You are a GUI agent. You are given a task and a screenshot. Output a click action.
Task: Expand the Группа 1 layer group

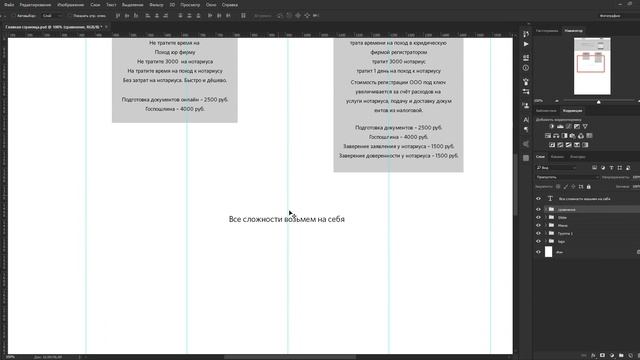[546, 233]
